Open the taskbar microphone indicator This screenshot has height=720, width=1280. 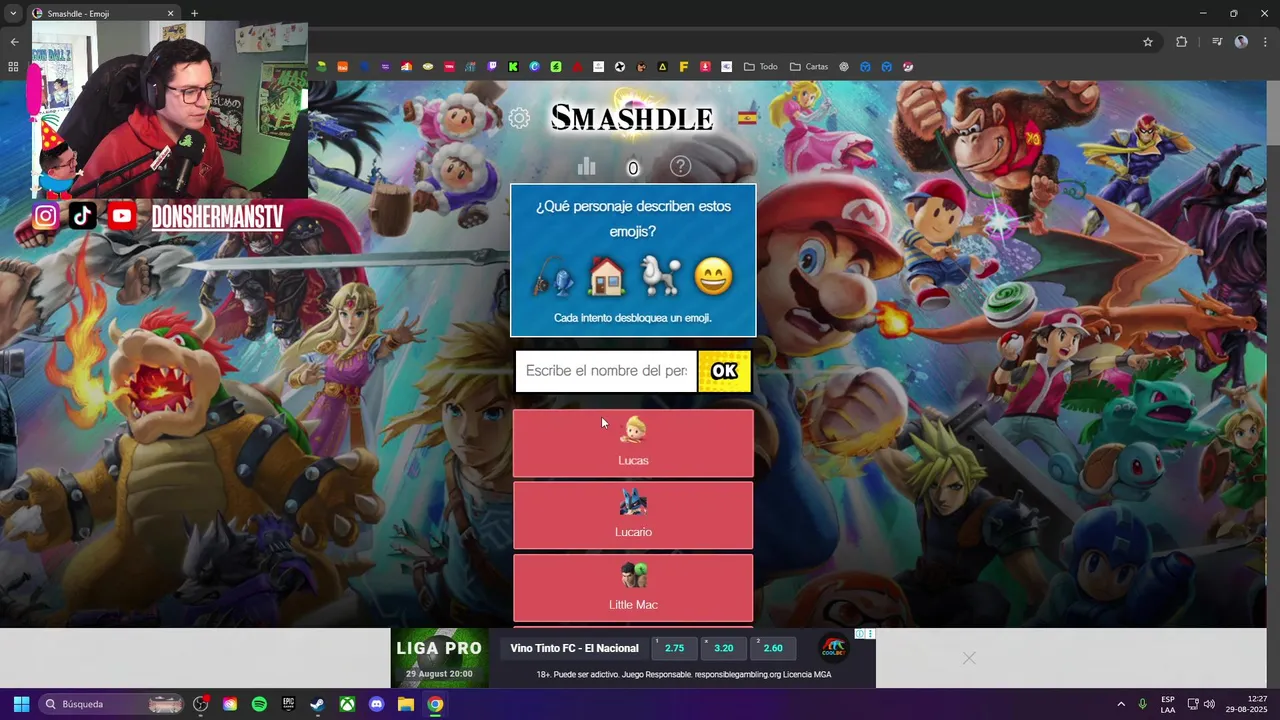1142,704
